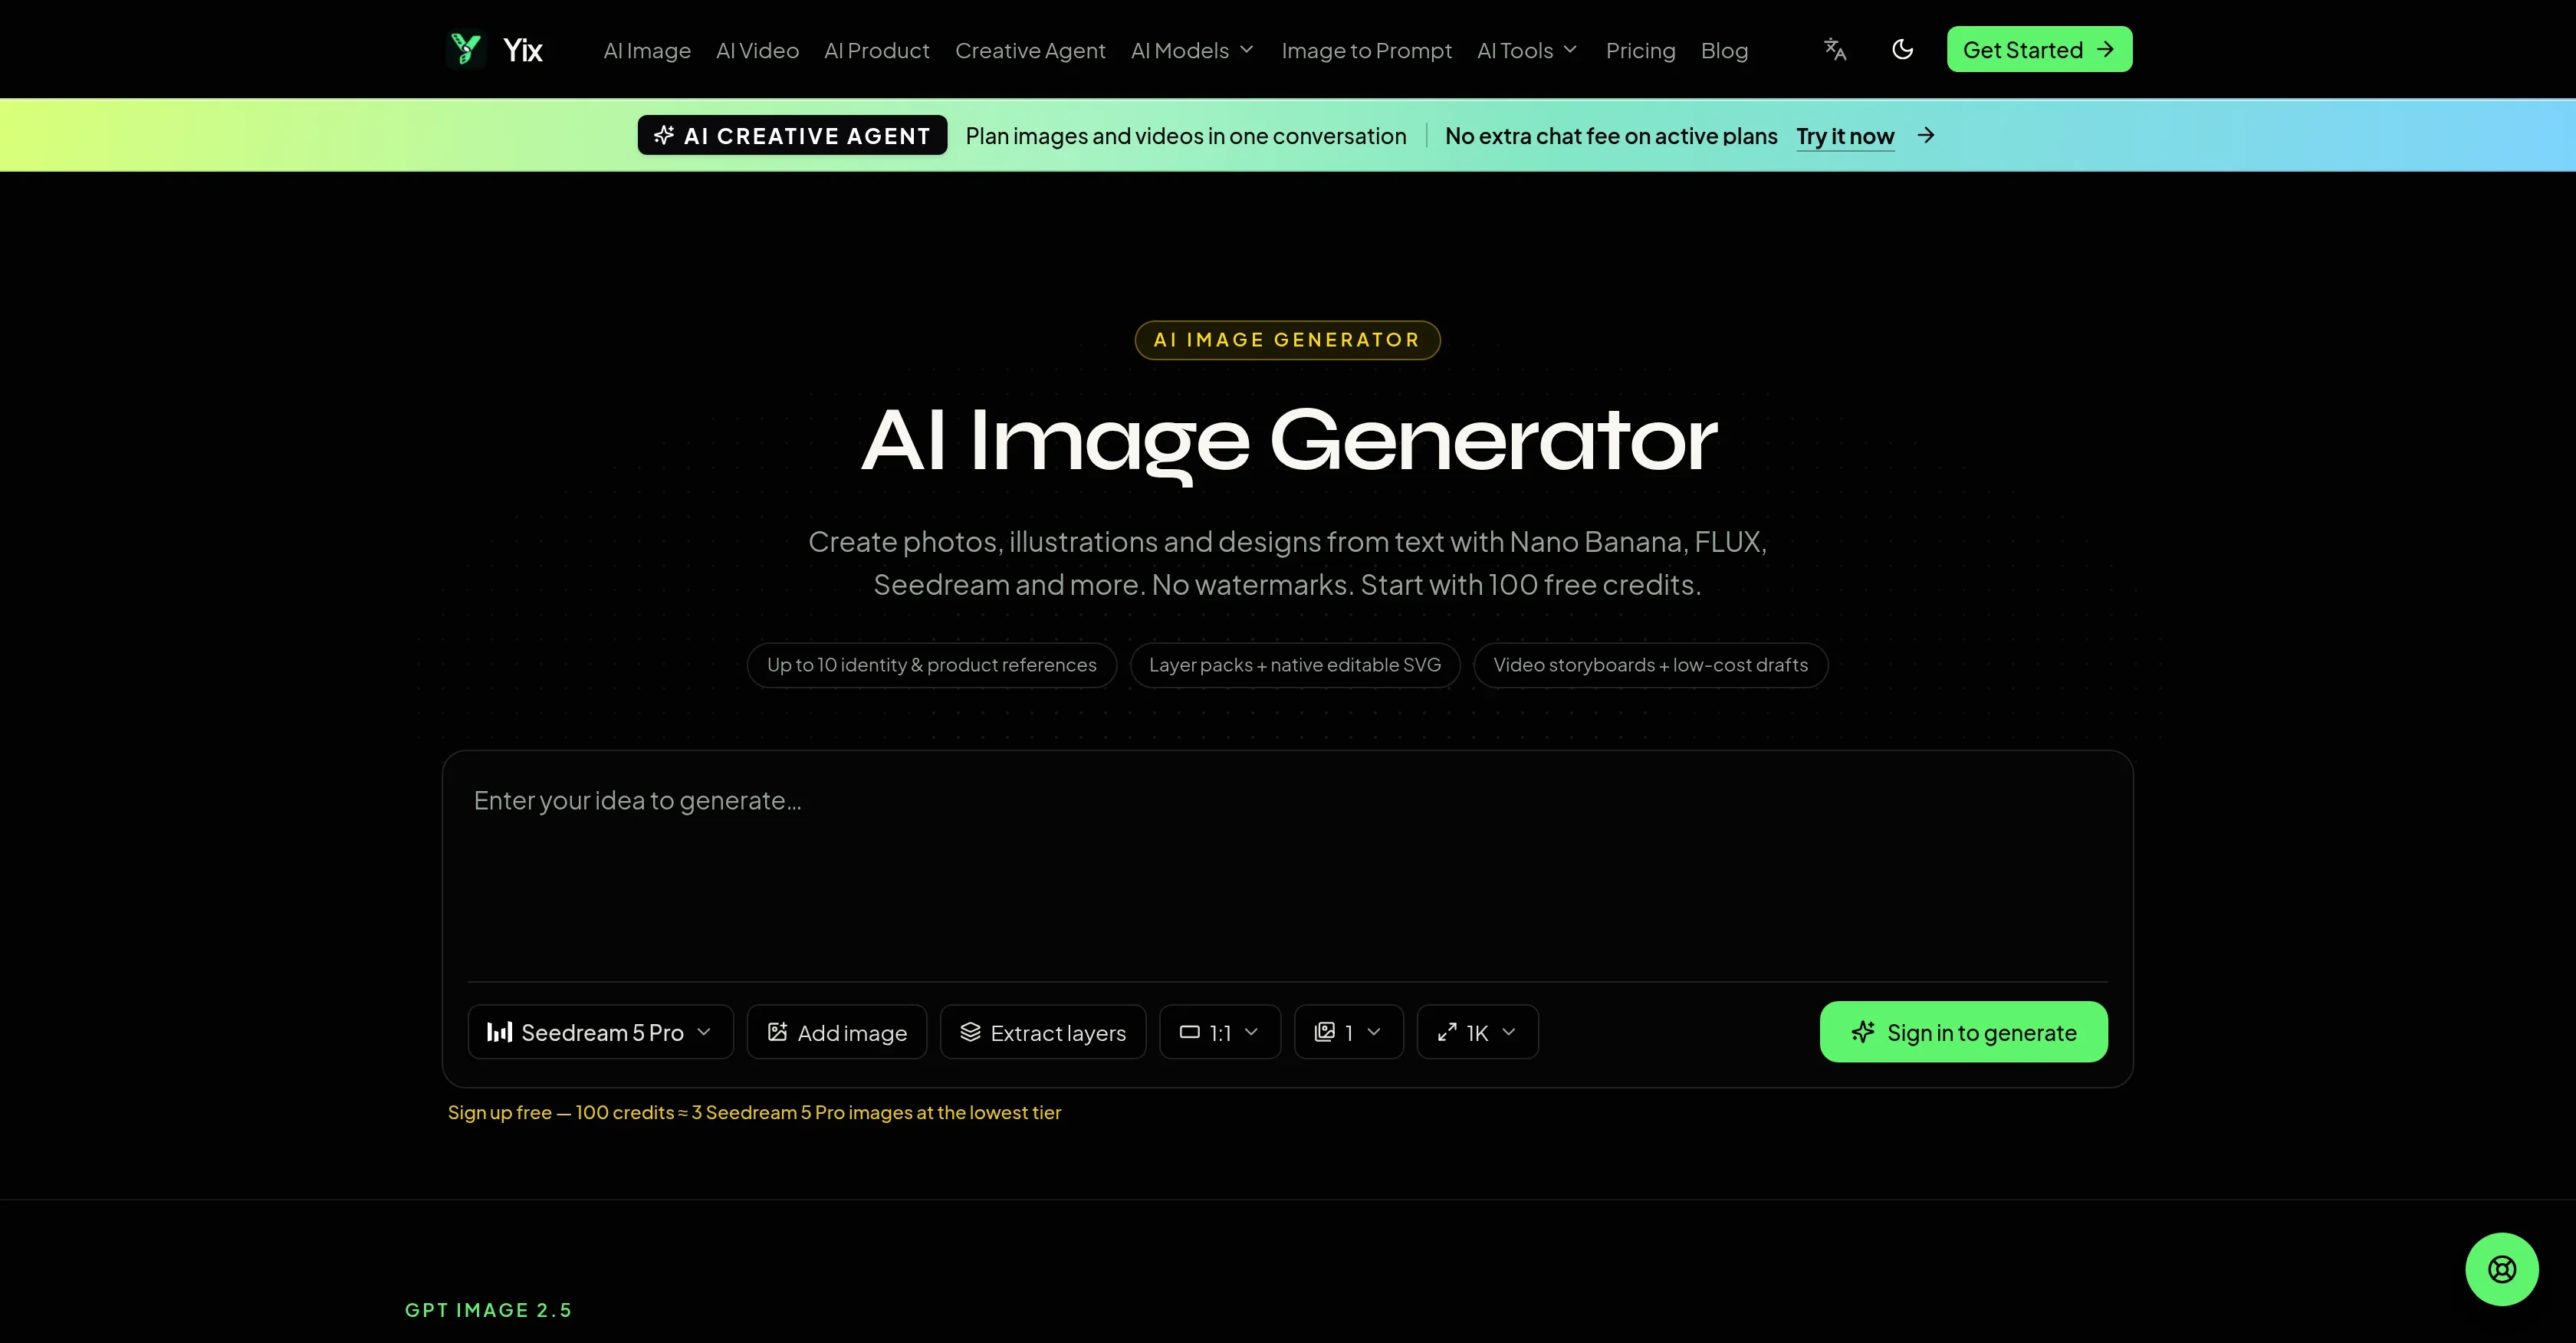Viewport: 2576px width, 1343px height.
Task: Click the AI IMAGE GENERATOR pill label
Action: tap(1287, 340)
